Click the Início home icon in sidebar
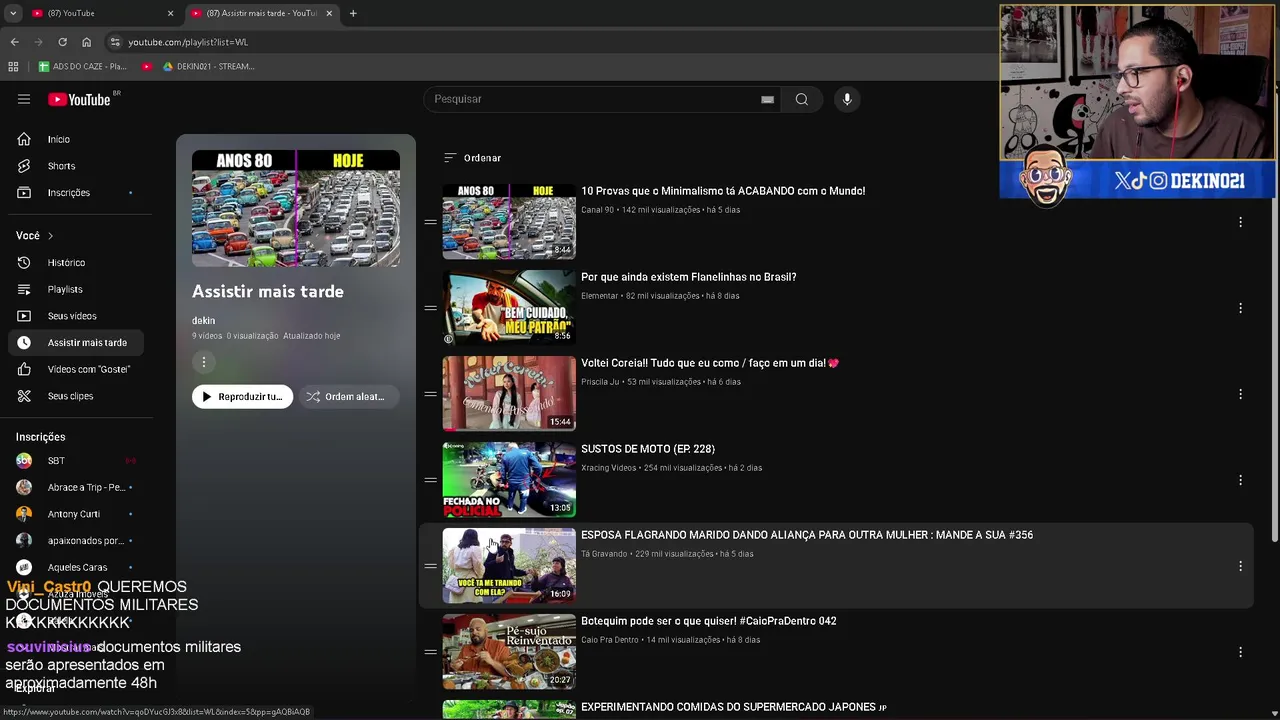Screen dimensions: 1280x720 tap(24, 139)
